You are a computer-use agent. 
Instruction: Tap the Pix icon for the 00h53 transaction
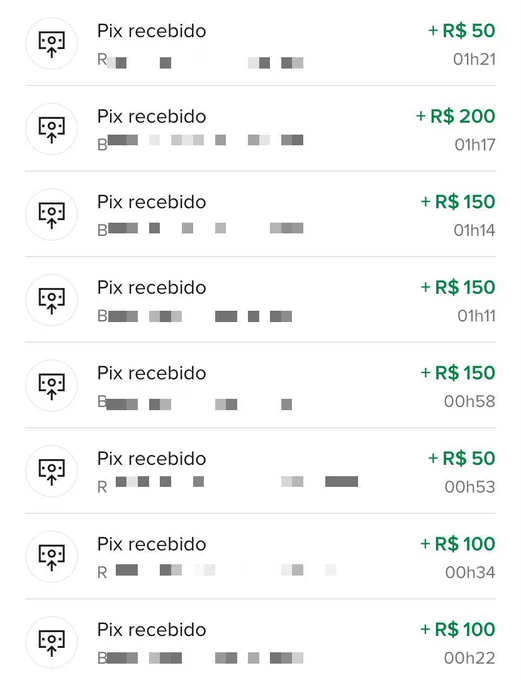click(x=52, y=471)
